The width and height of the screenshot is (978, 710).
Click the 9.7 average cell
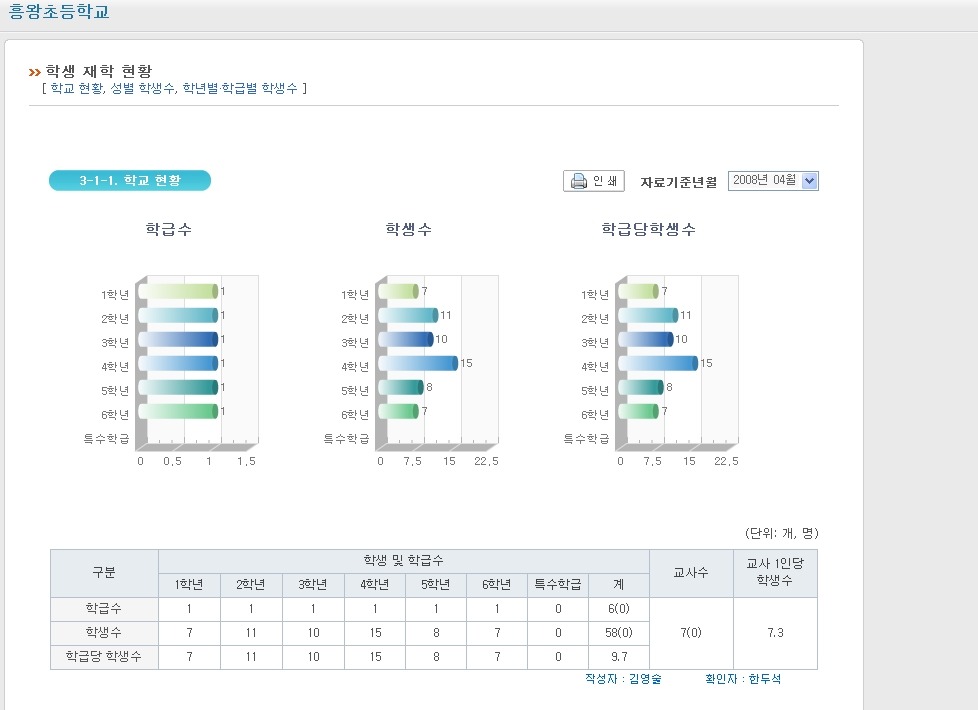(x=619, y=657)
